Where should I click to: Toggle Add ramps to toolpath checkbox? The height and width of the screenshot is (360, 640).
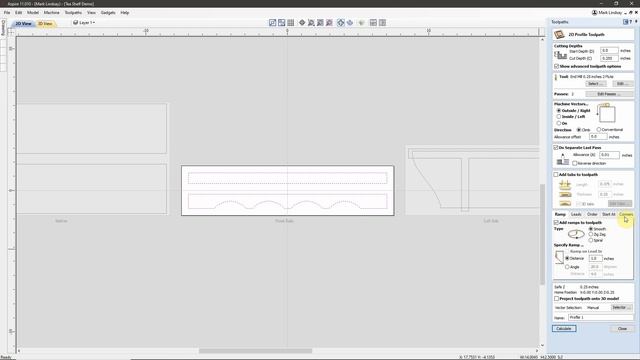(x=556, y=223)
